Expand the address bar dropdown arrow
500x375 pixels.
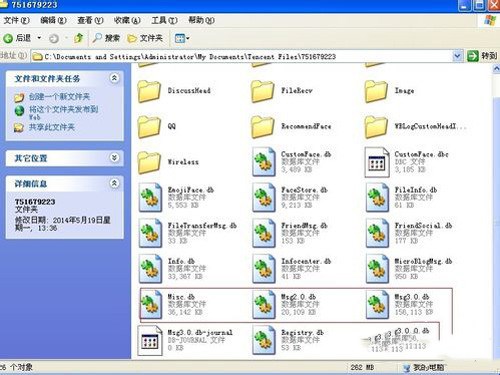[457, 56]
